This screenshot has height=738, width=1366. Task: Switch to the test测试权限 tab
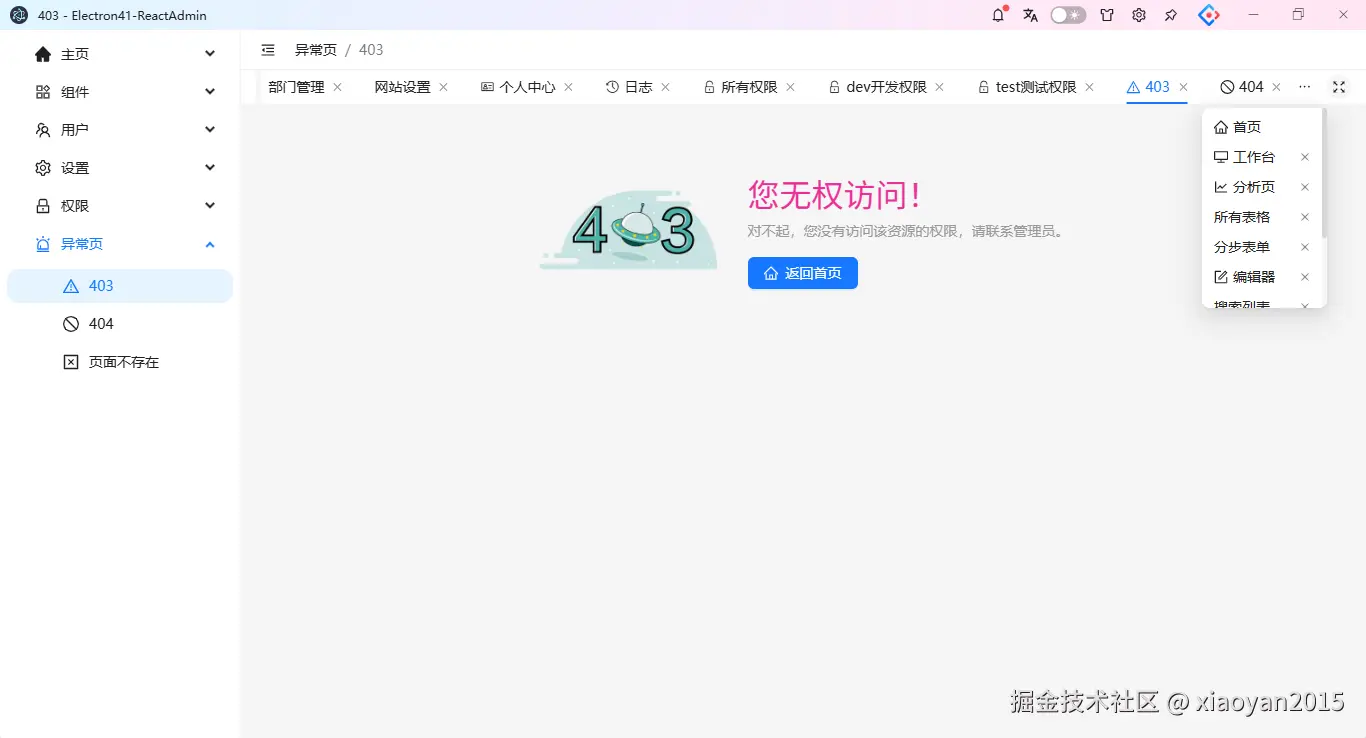pyautogui.click(x=1027, y=87)
